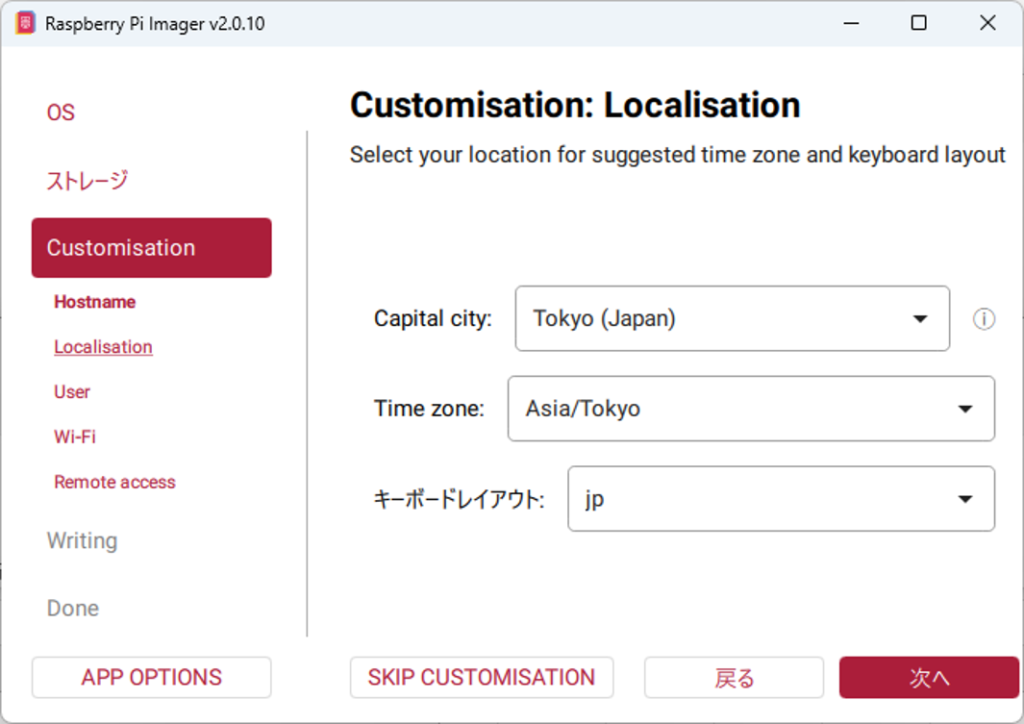Click the Writing step in sidebar
Image resolution: width=1024 pixels, height=724 pixels.
(82, 541)
